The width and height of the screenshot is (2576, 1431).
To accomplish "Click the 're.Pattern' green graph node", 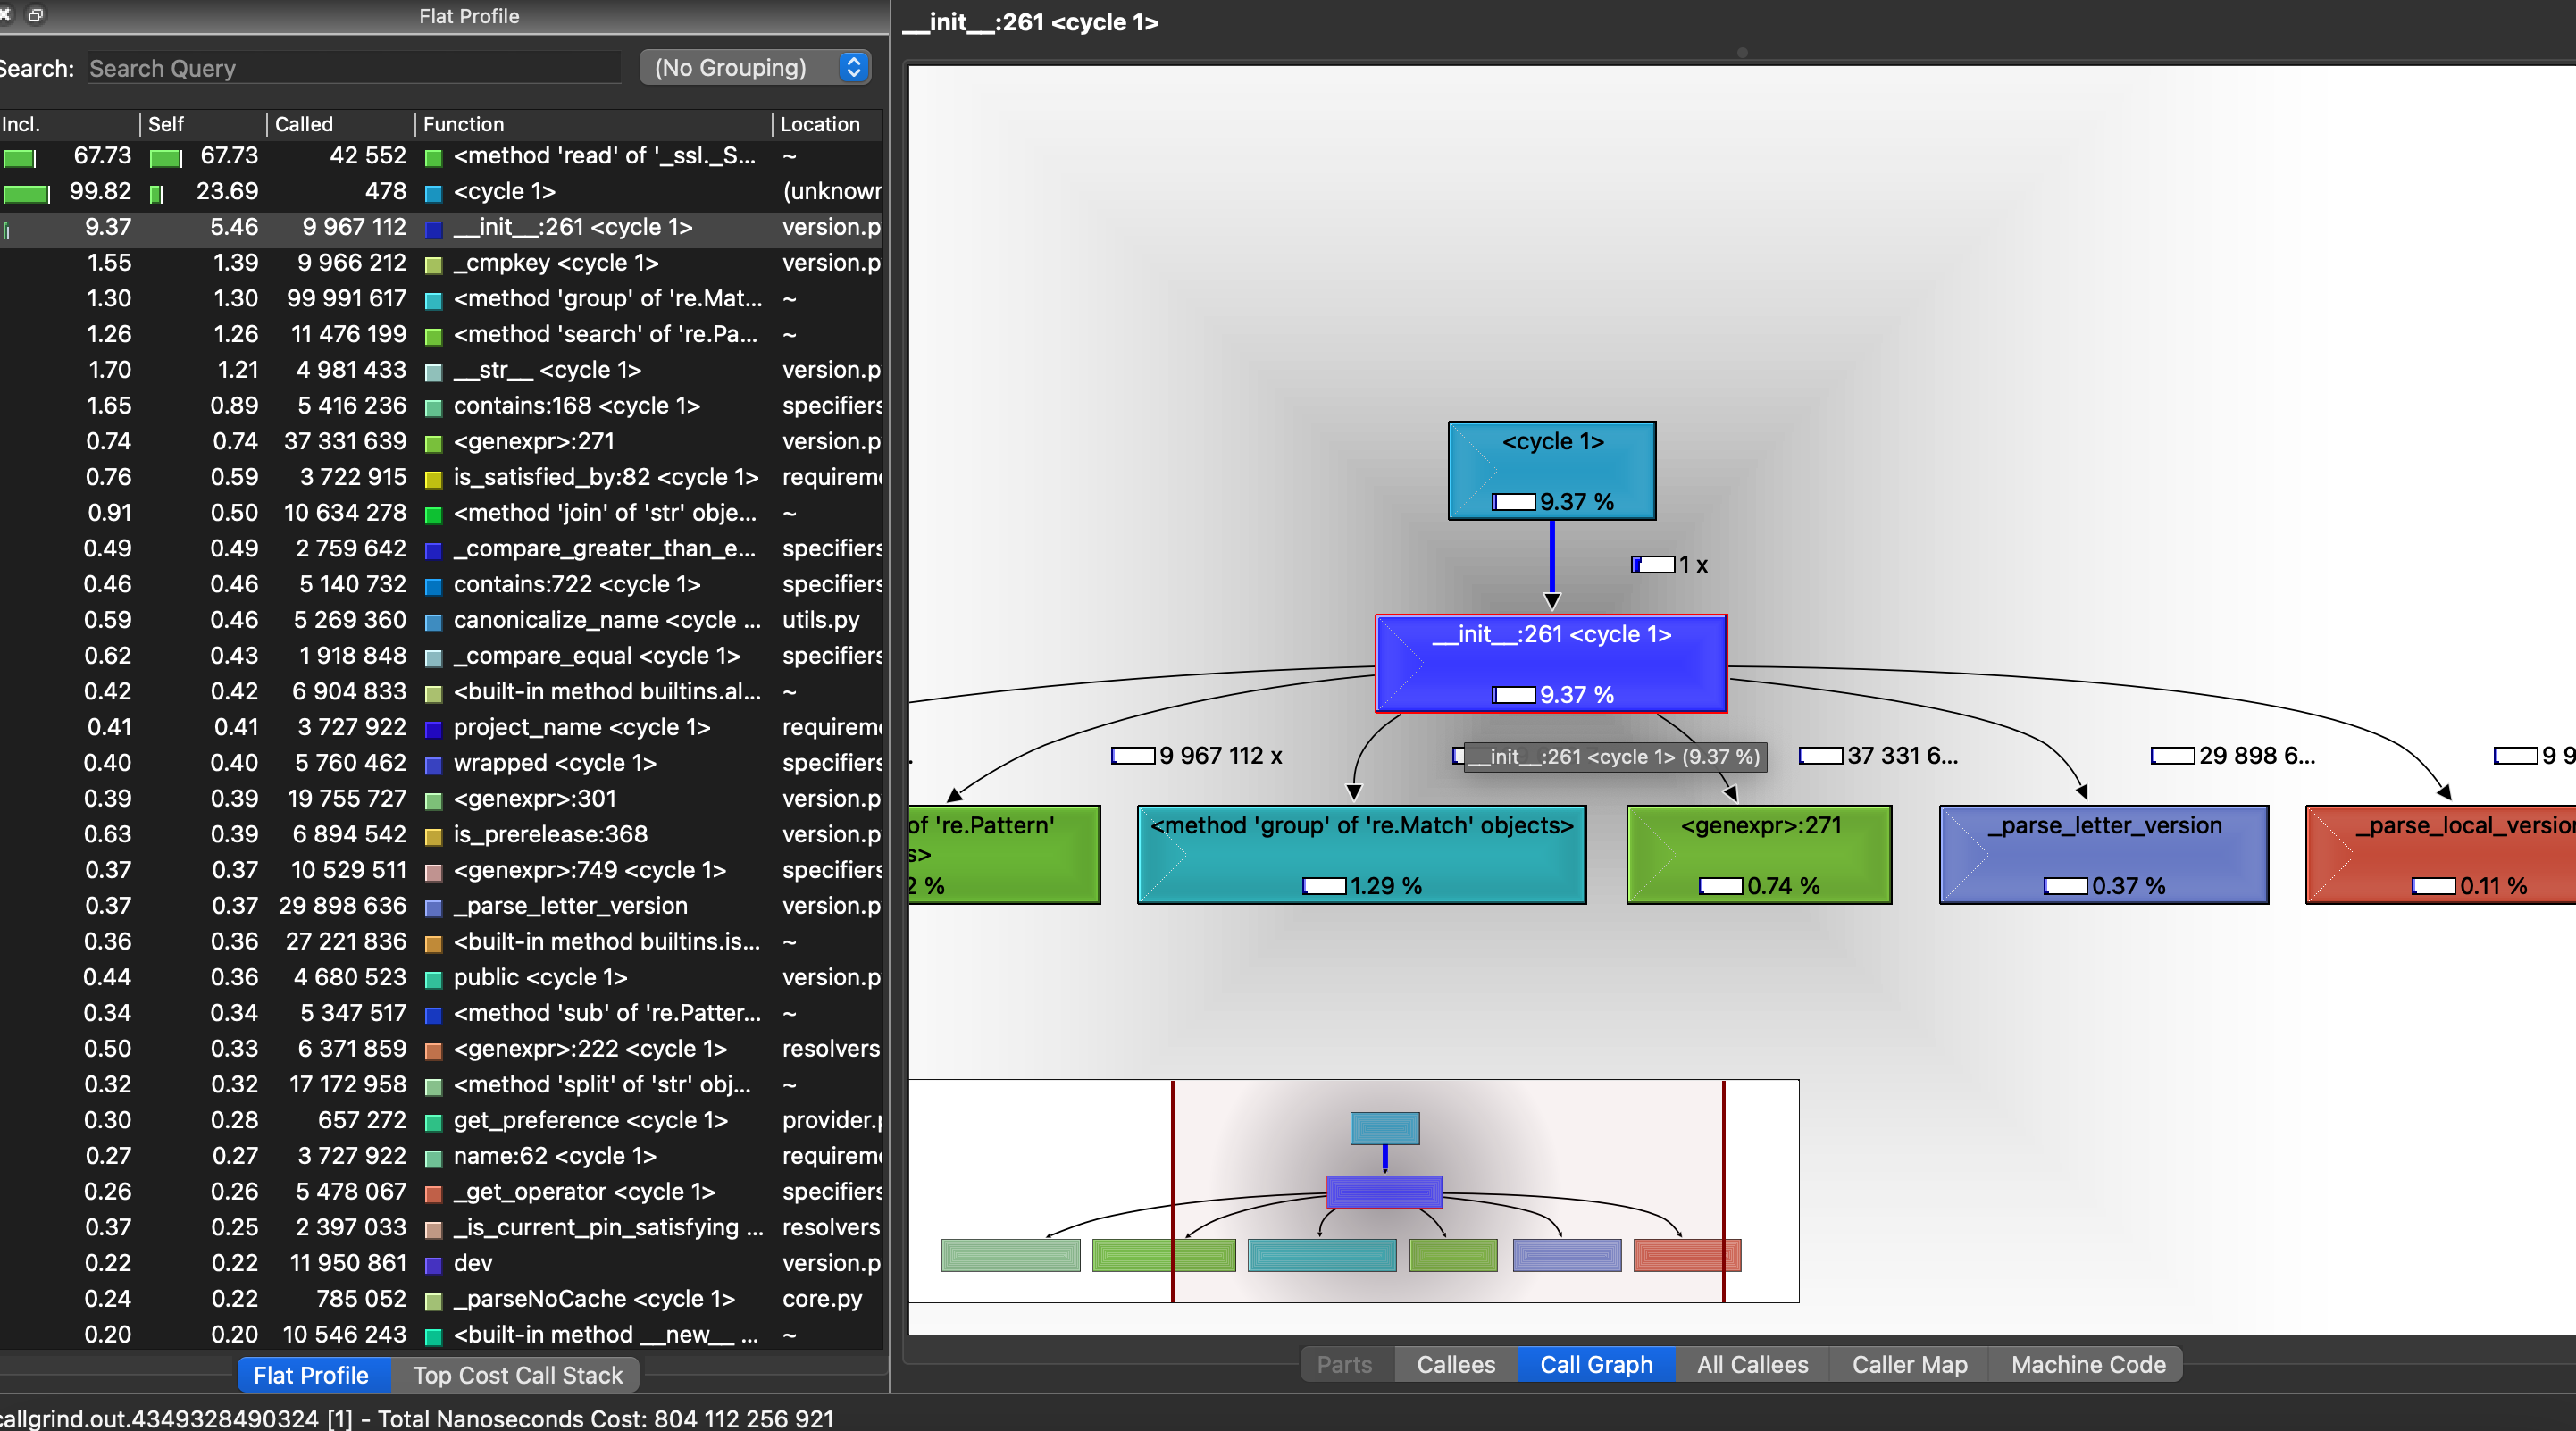I will [1004, 855].
